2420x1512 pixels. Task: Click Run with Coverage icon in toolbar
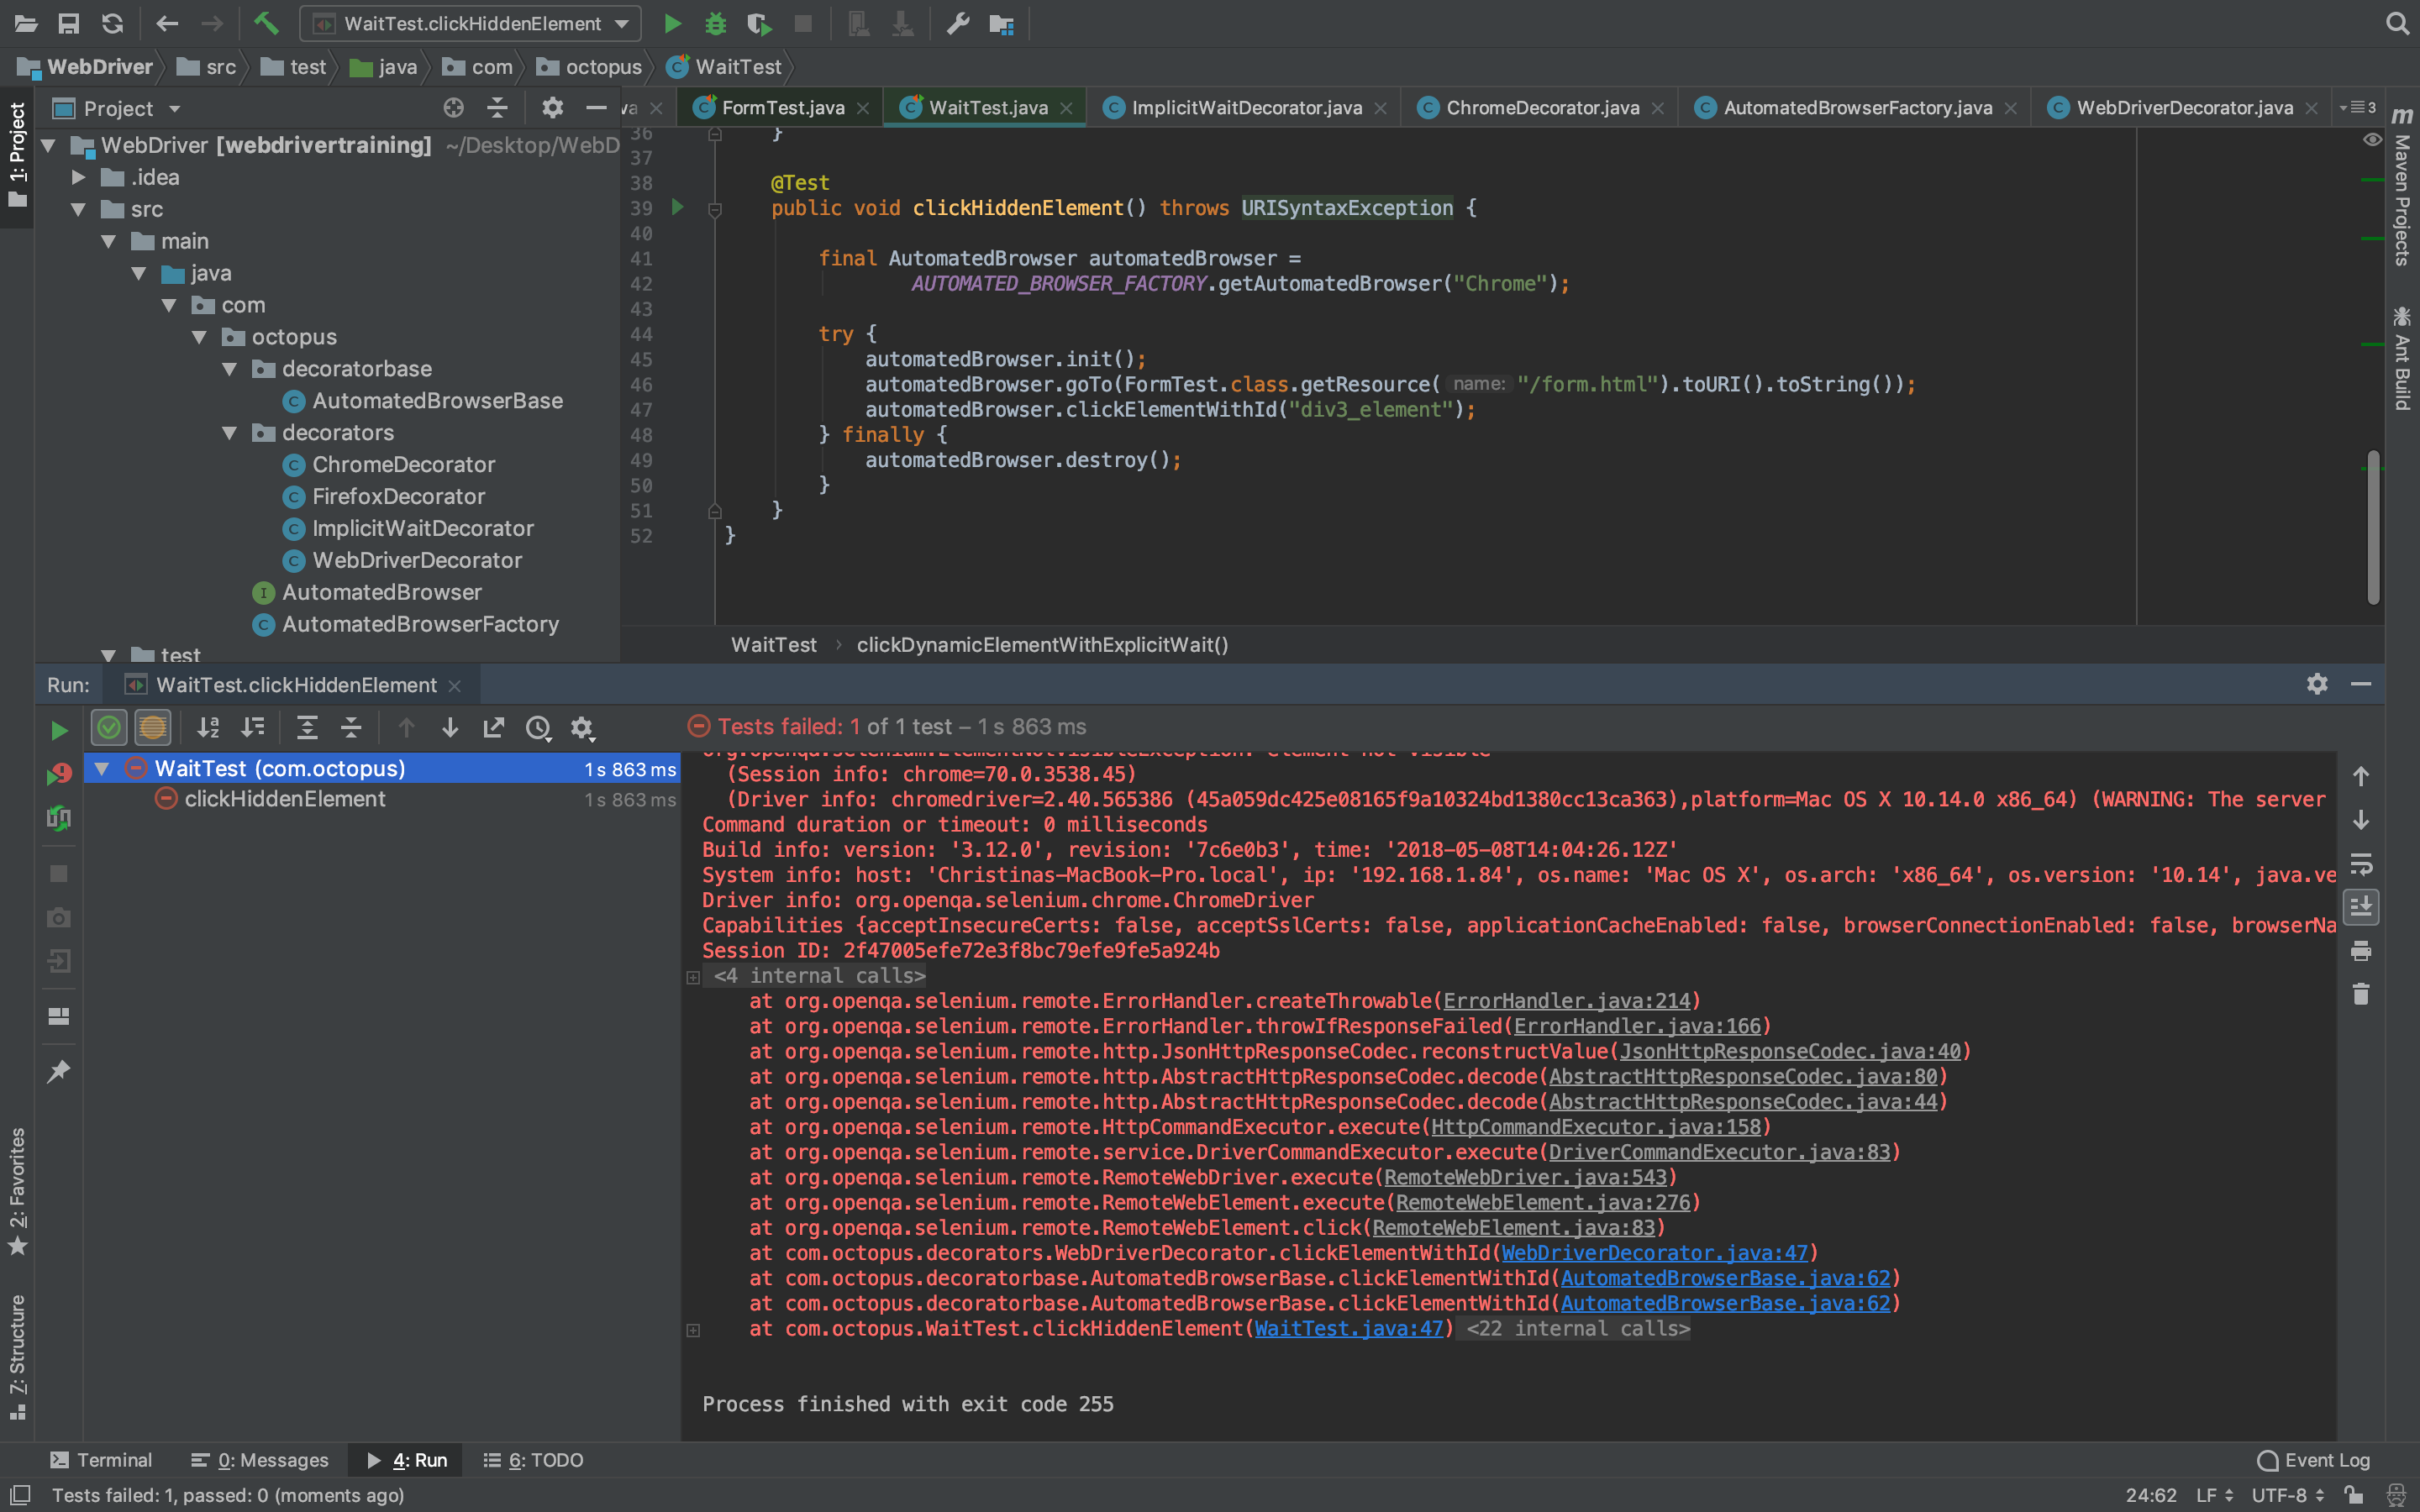(x=758, y=23)
